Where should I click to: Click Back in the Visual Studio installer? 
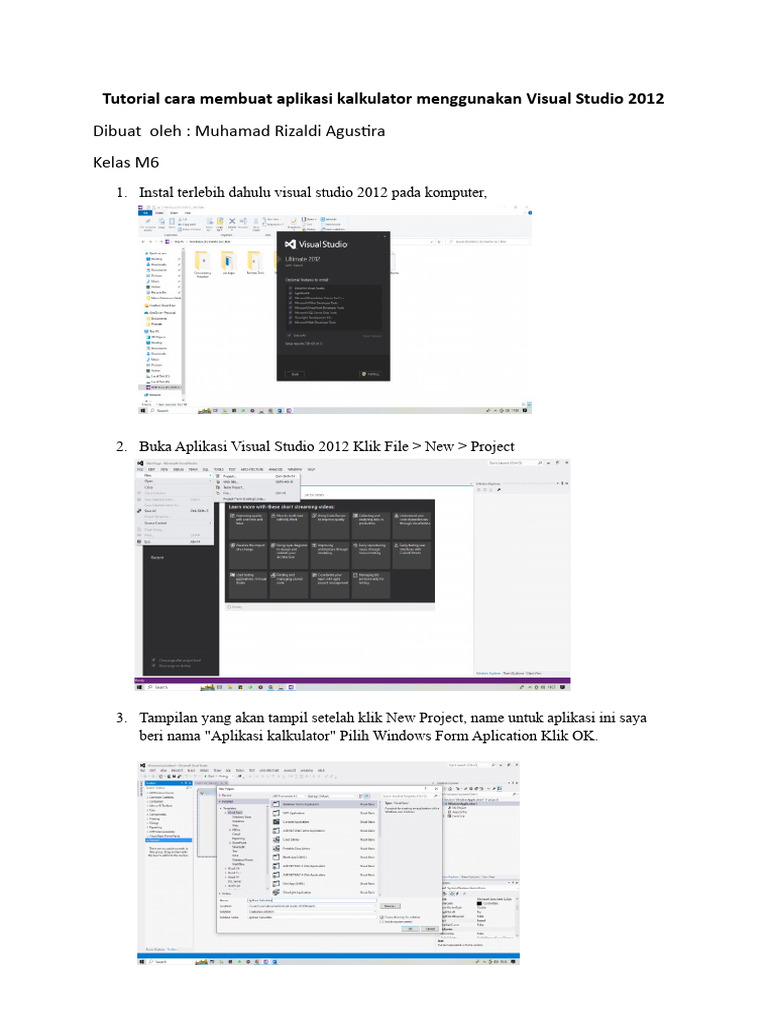pos(295,374)
